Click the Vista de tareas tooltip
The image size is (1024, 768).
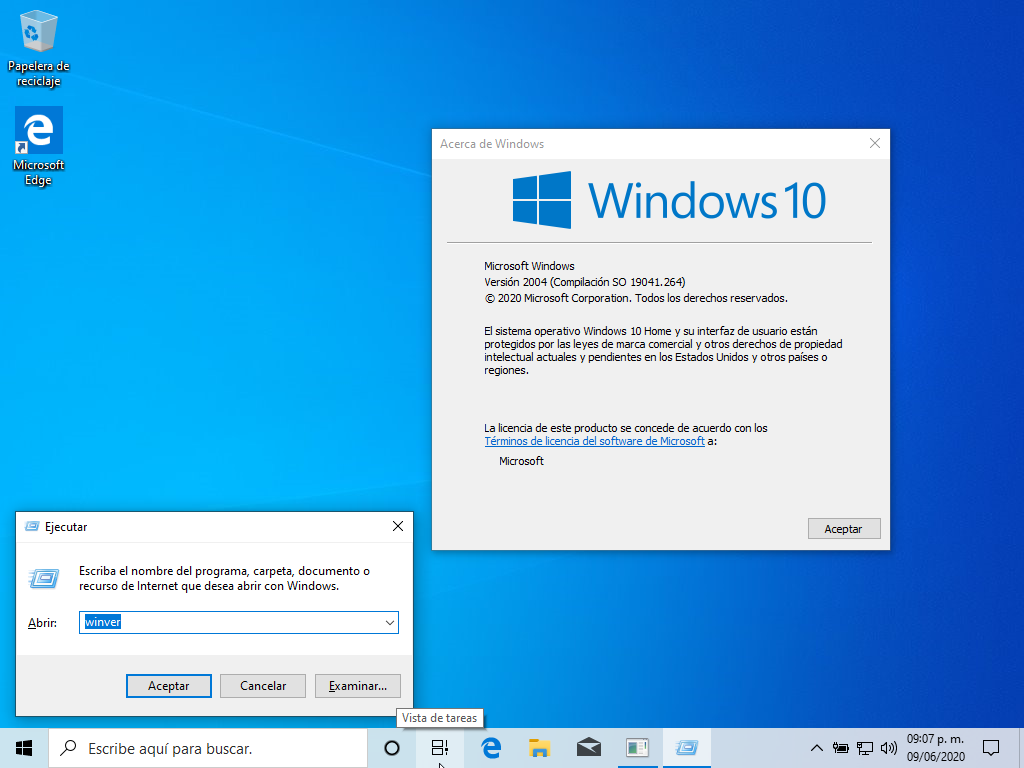point(440,718)
